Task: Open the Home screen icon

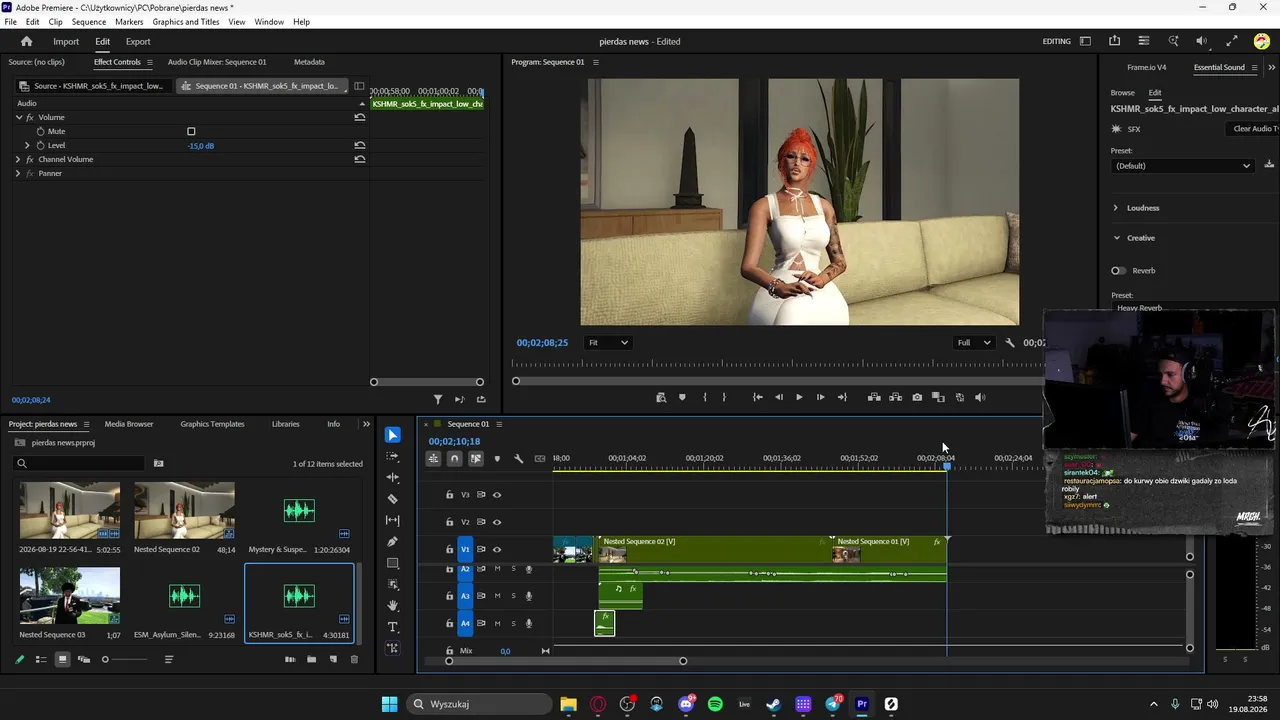Action: tap(27, 41)
